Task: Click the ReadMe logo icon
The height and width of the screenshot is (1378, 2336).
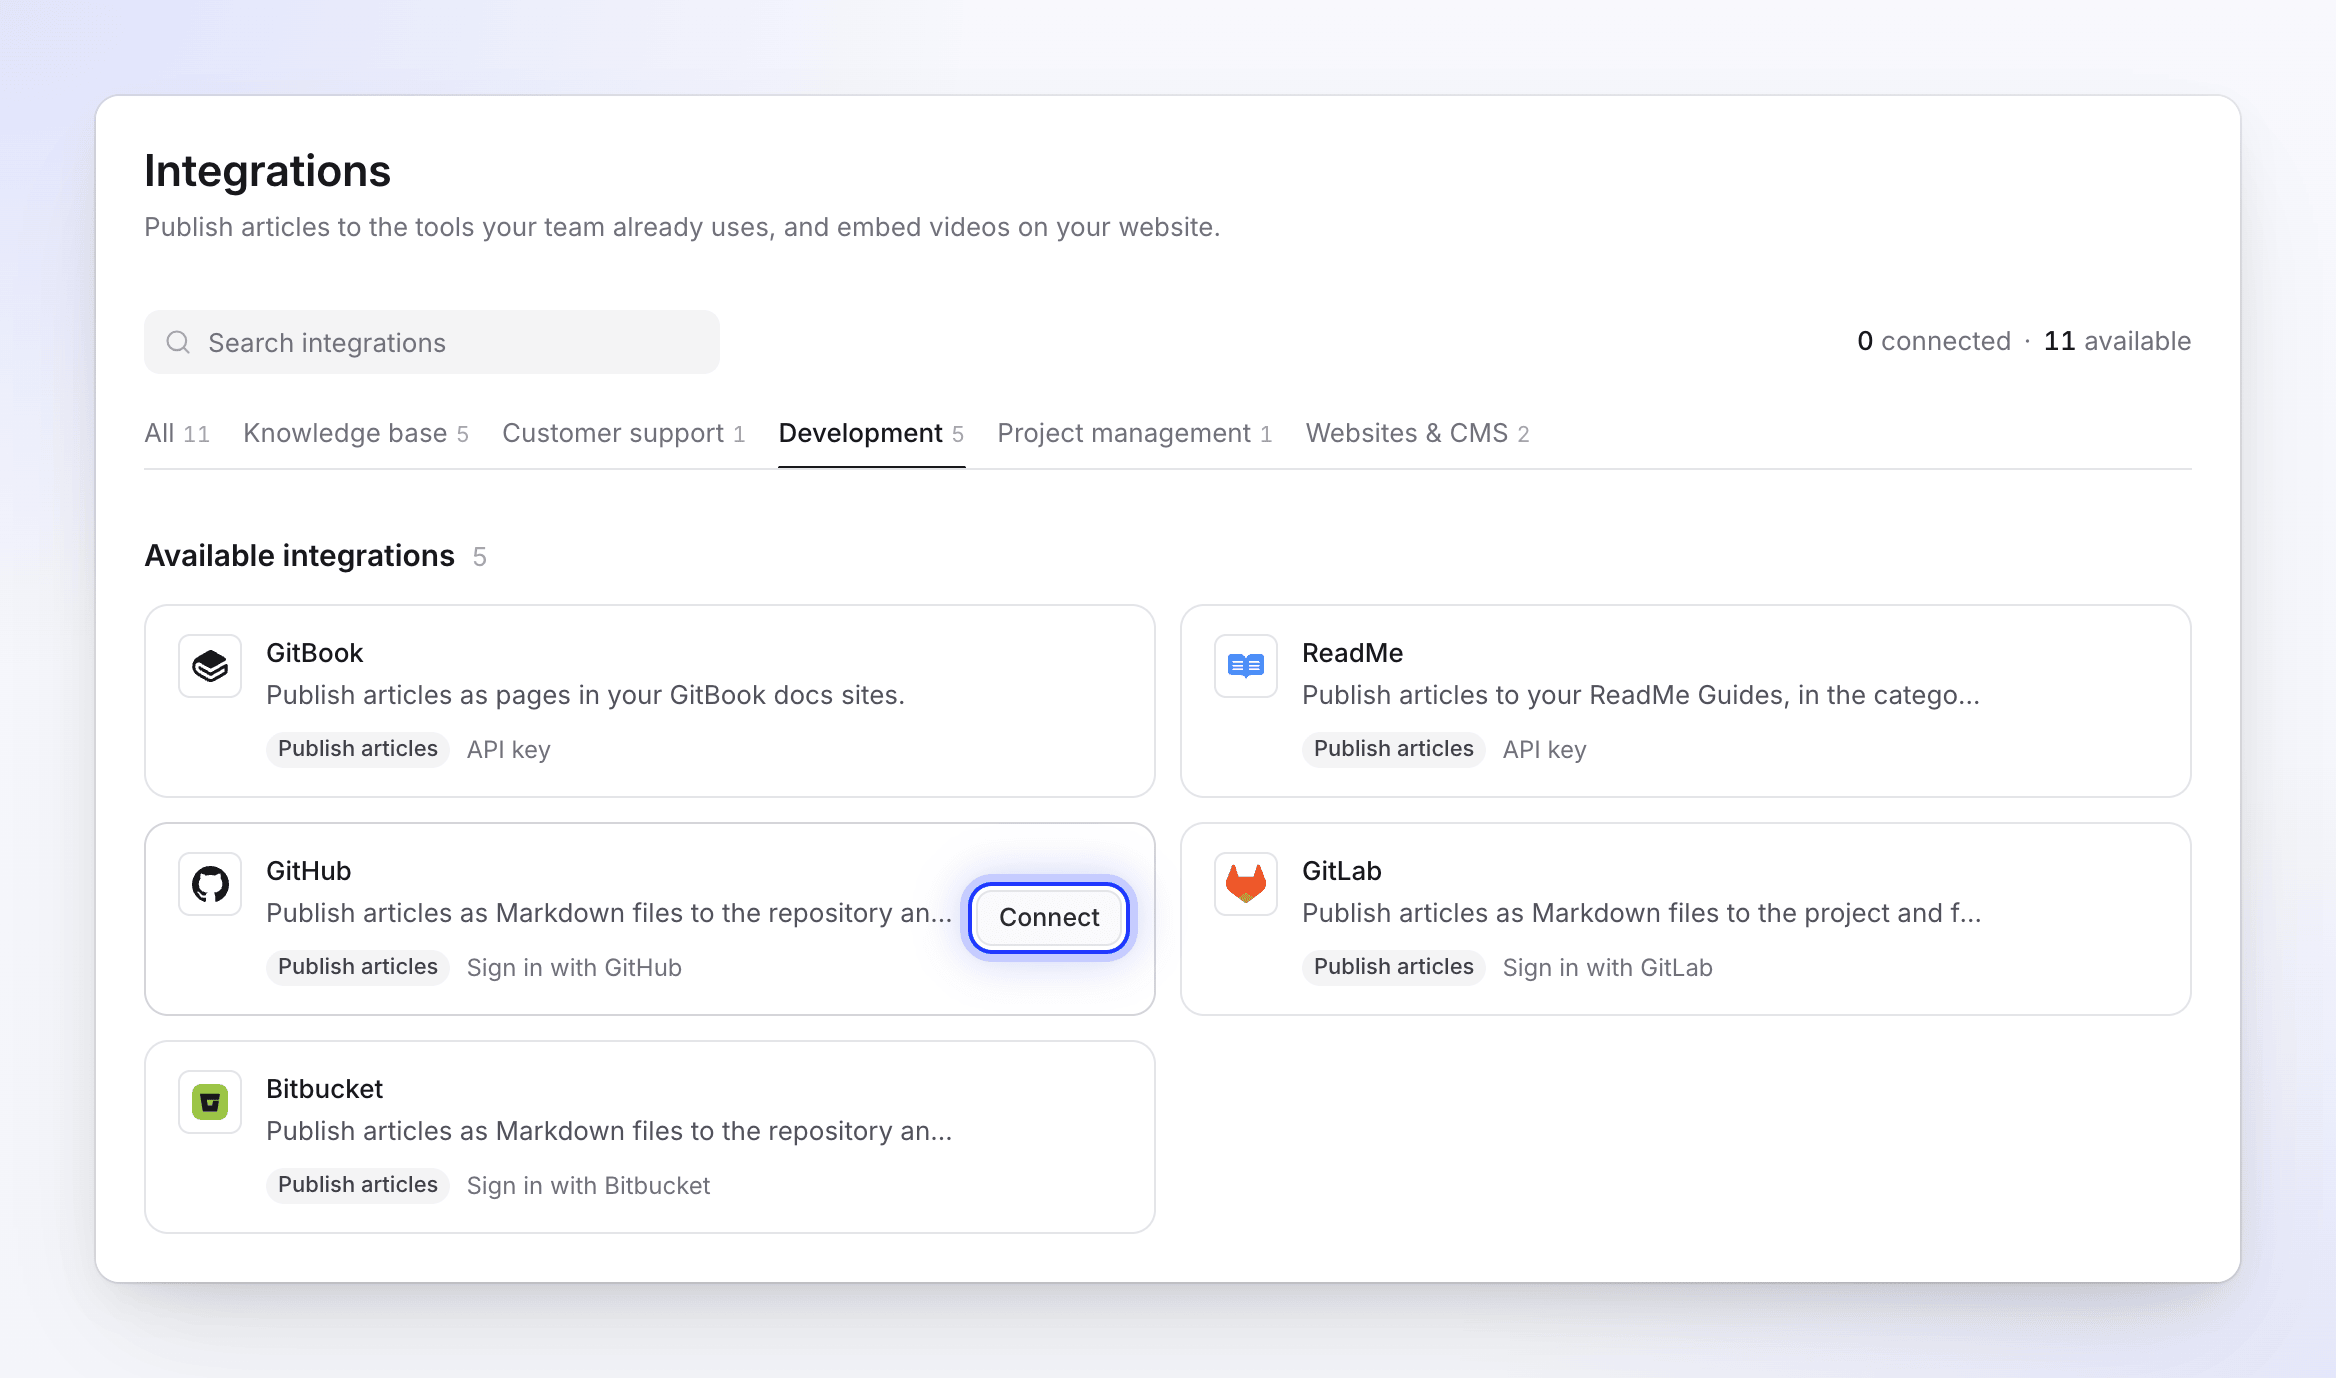Action: pos(1246,666)
